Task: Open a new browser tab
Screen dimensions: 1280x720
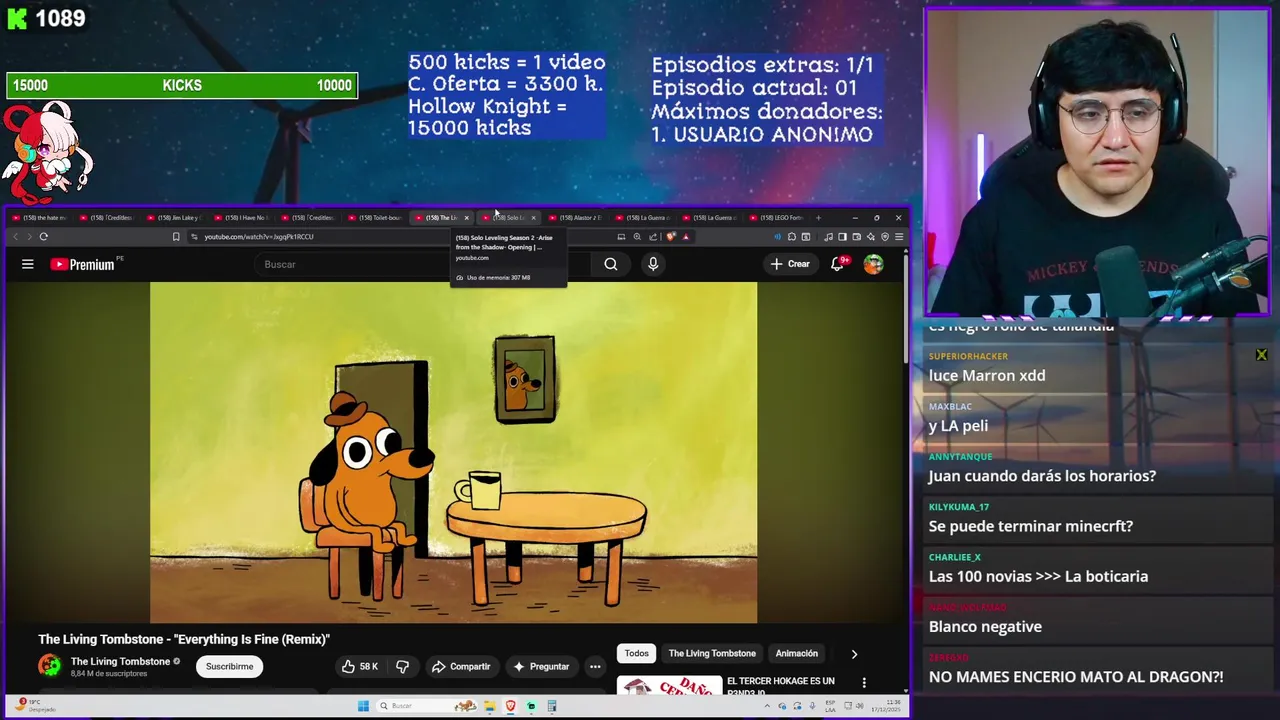Action: coord(818,218)
